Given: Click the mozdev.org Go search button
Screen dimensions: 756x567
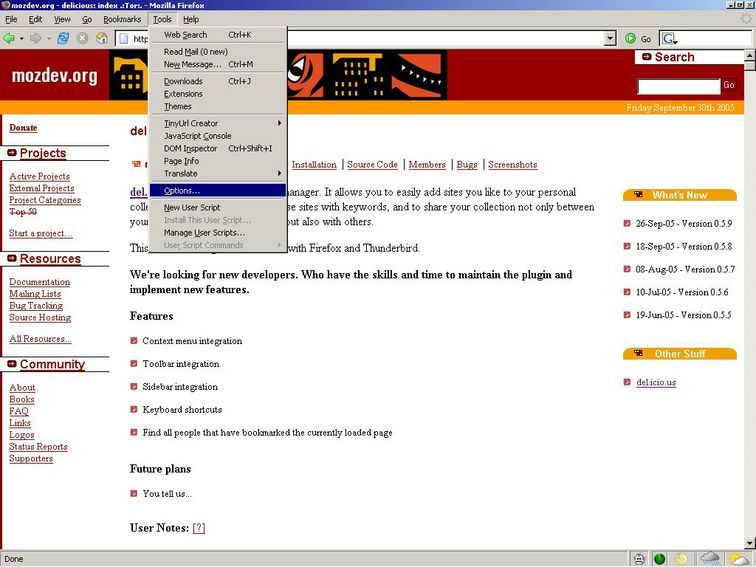Looking at the screenshot, I should point(729,85).
